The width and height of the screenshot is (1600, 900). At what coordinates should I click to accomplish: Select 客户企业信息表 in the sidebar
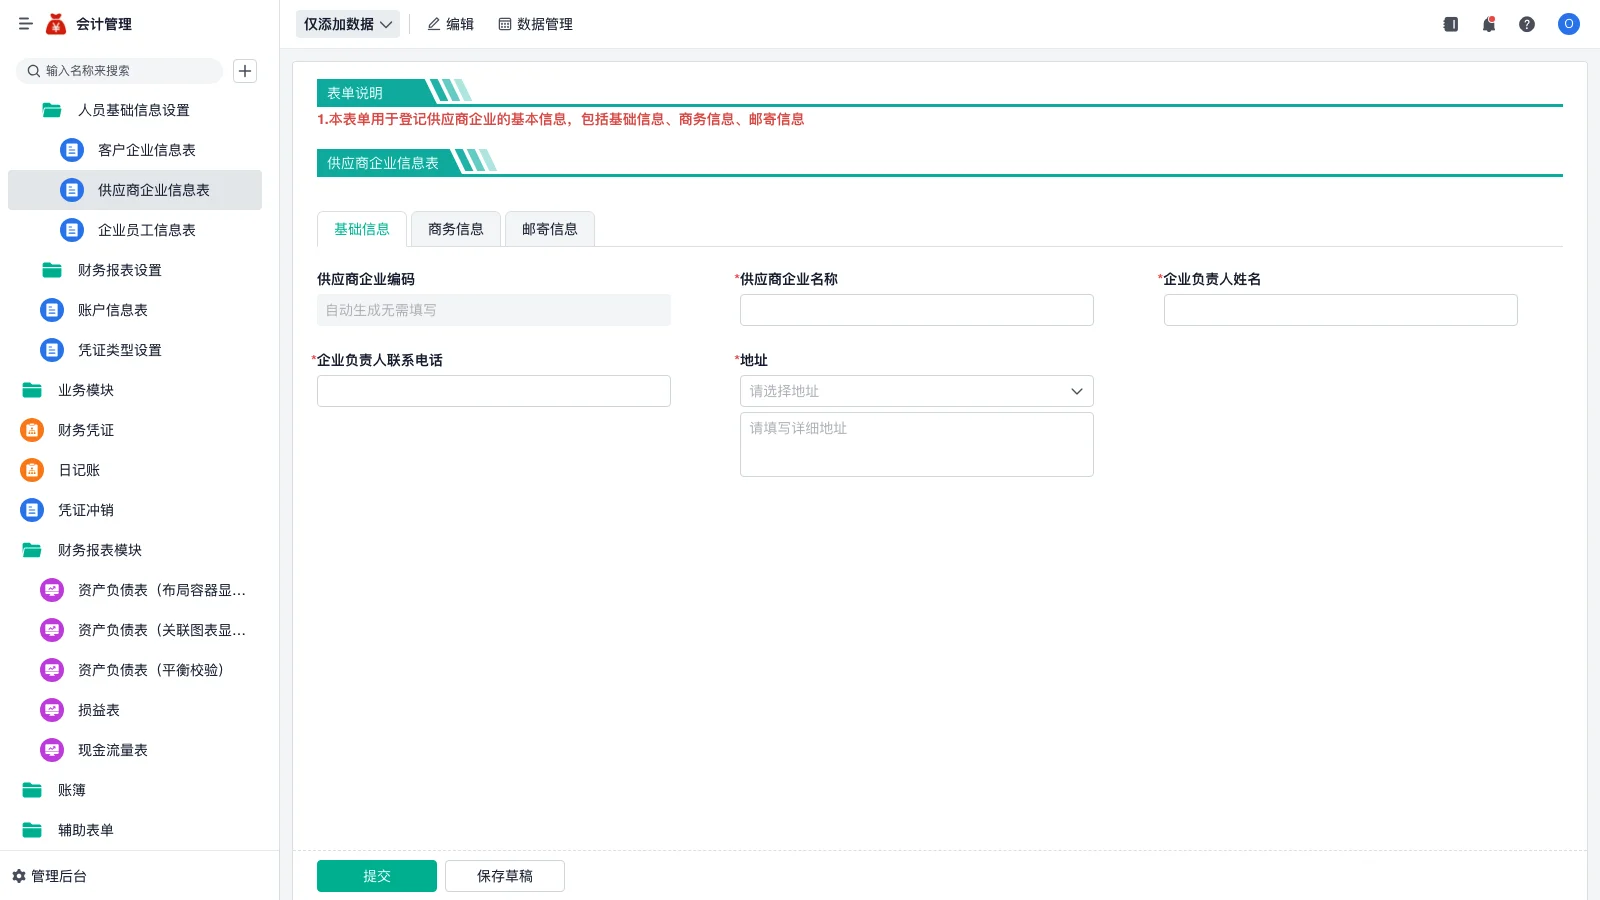pos(146,150)
